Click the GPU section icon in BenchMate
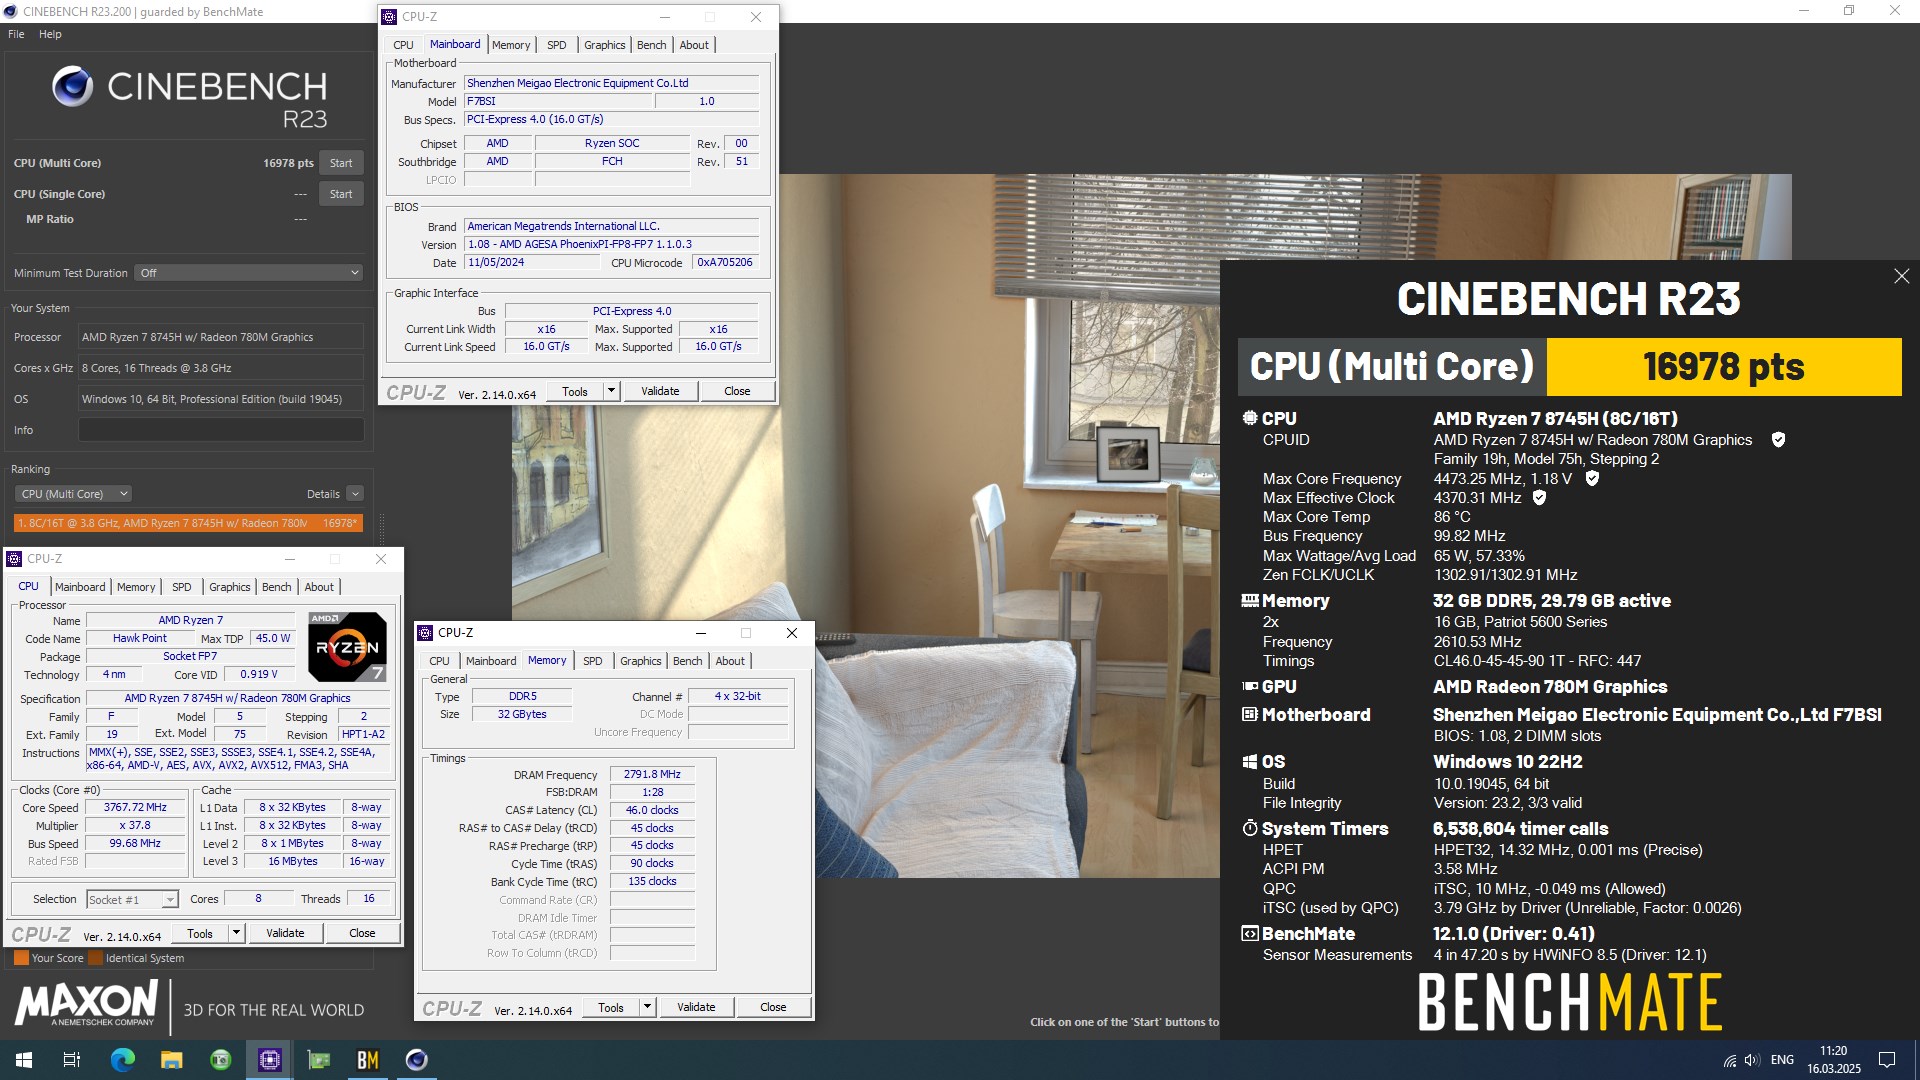The width and height of the screenshot is (1920, 1080). (1250, 686)
